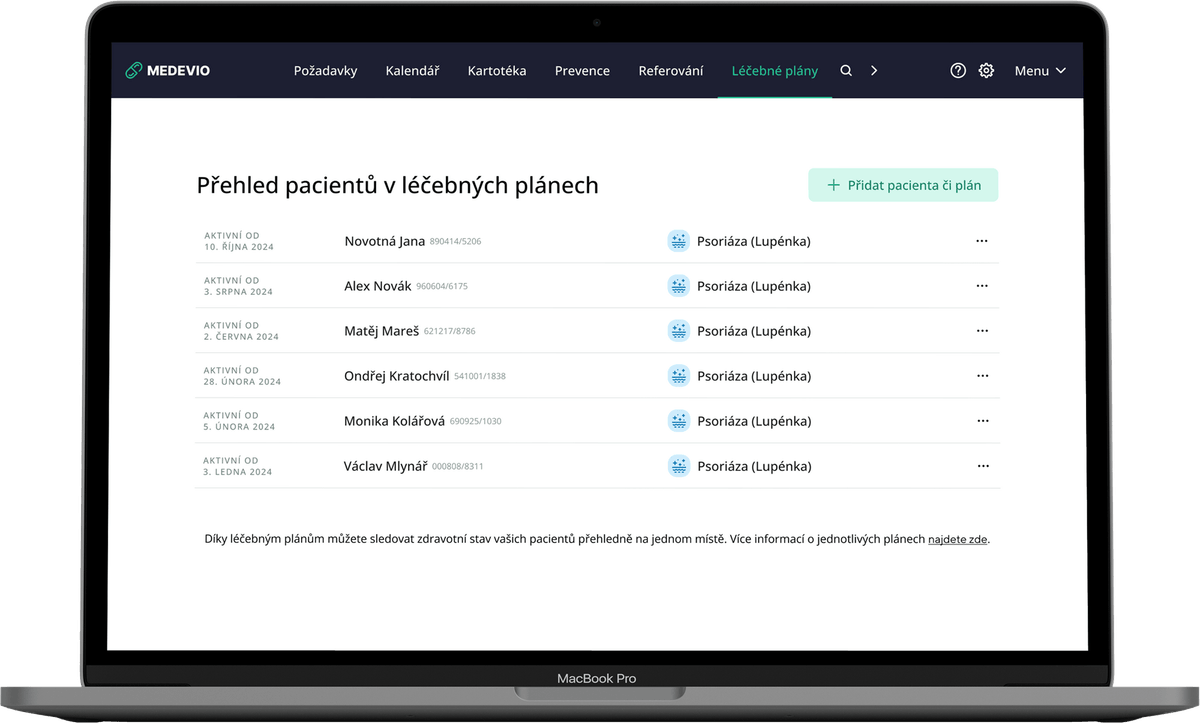Show more navigation tabs with right chevron
Screen dimensions: 1200x723
click(874, 71)
